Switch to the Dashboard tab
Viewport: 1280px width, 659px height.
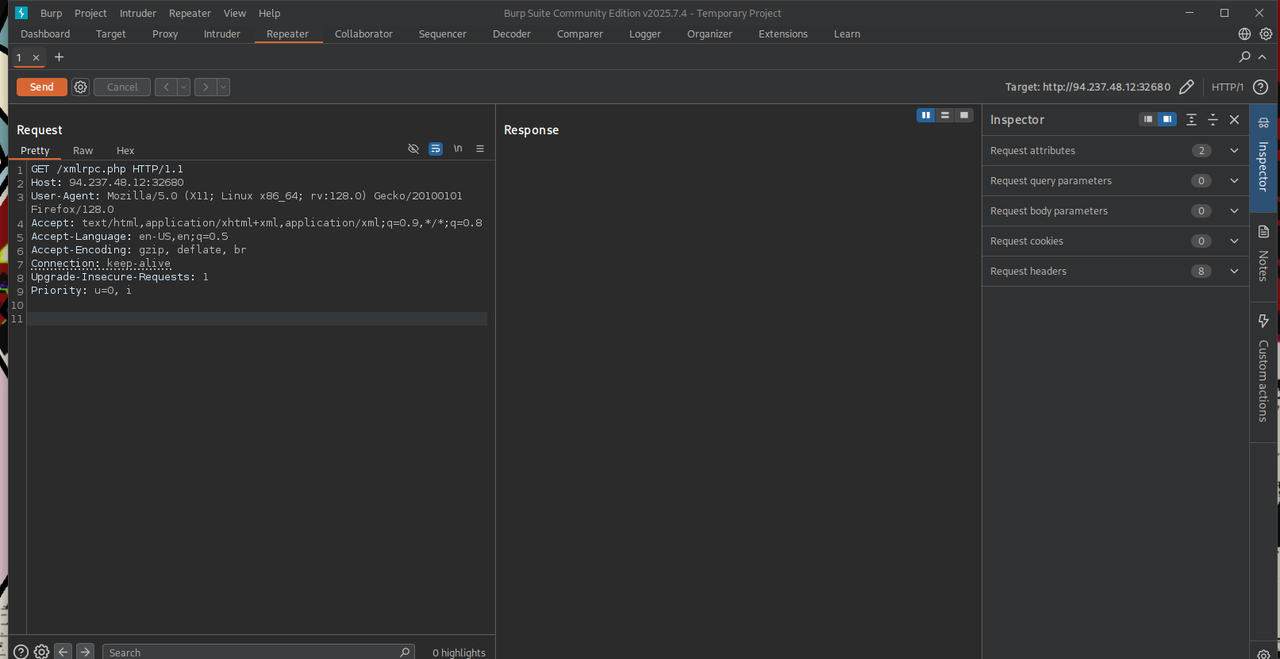[45, 34]
